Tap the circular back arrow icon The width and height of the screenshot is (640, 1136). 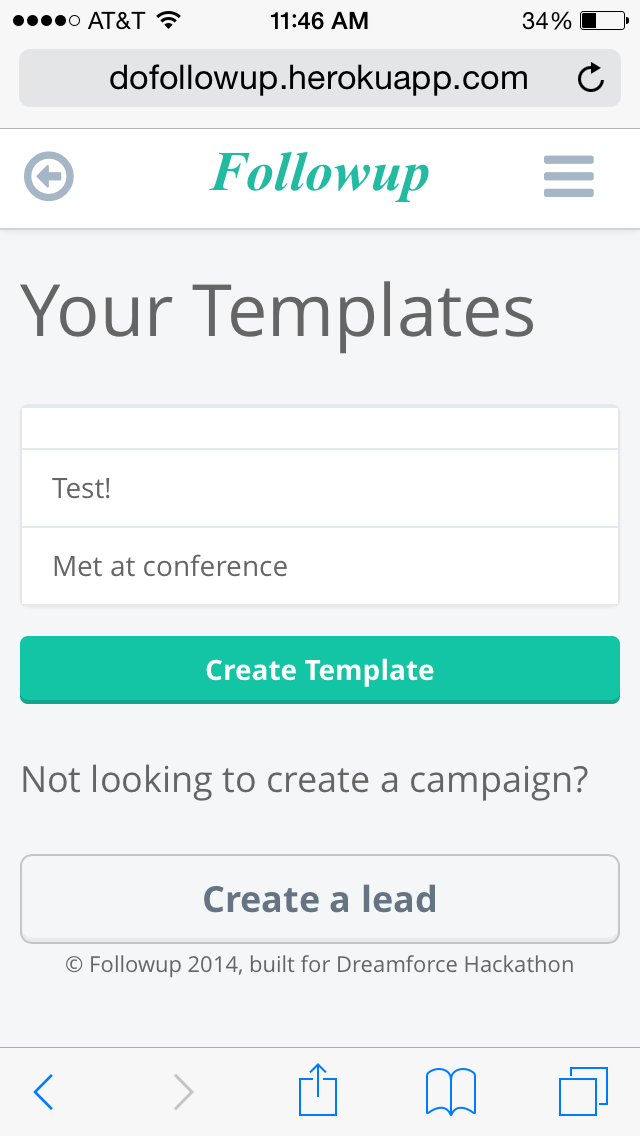point(49,177)
